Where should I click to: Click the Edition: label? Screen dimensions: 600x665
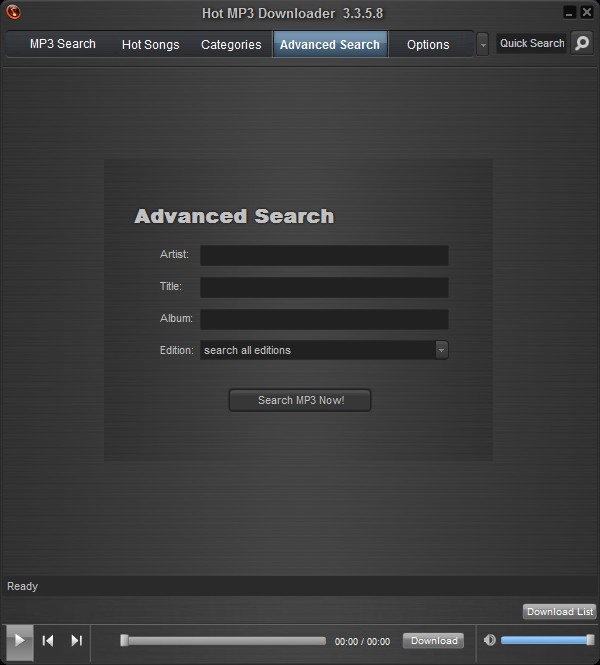tap(176, 350)
